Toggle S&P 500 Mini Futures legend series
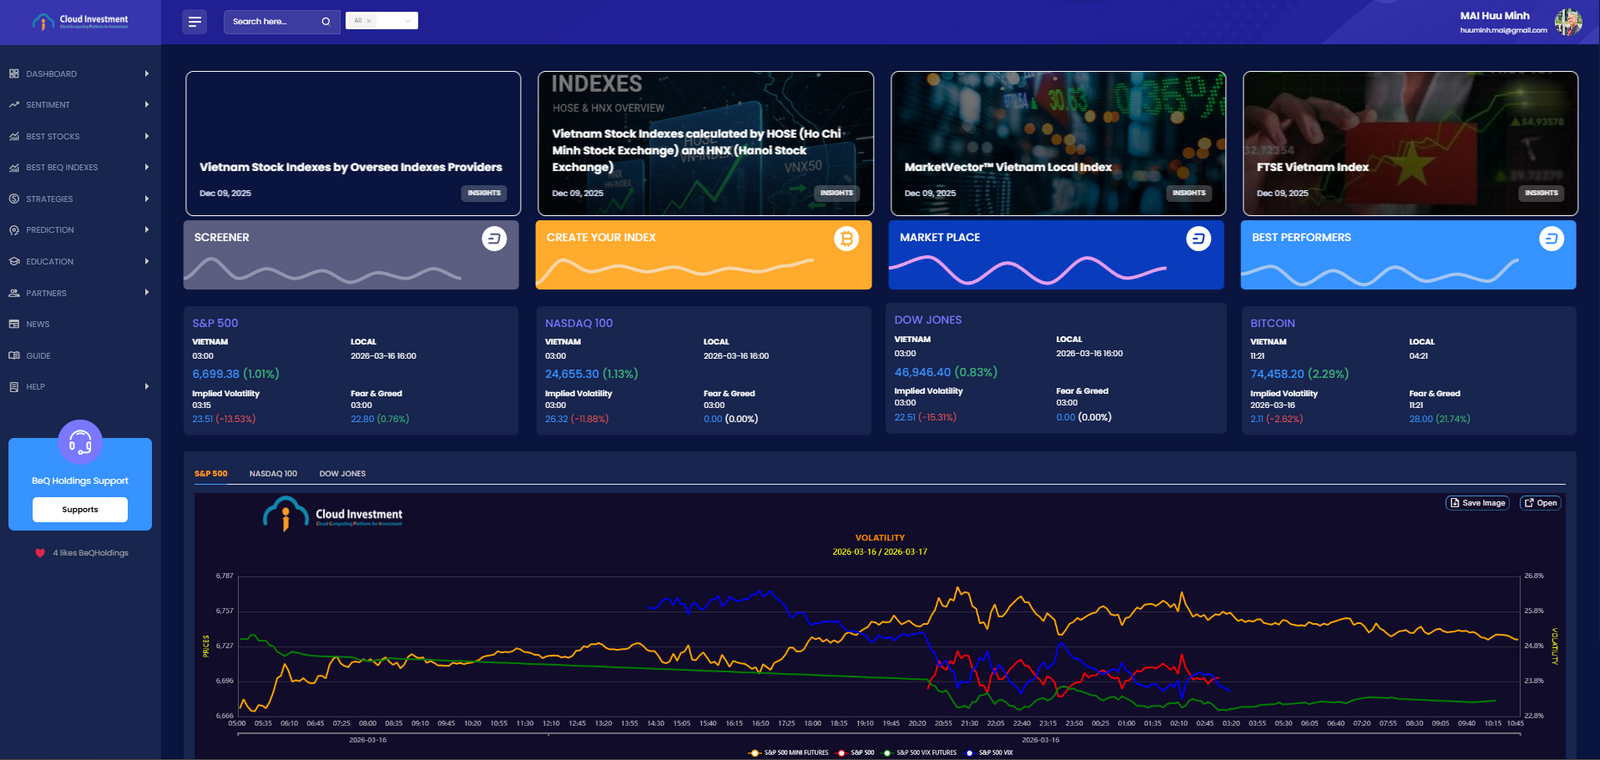The image size is (1600, 760). tap(789, 753)
